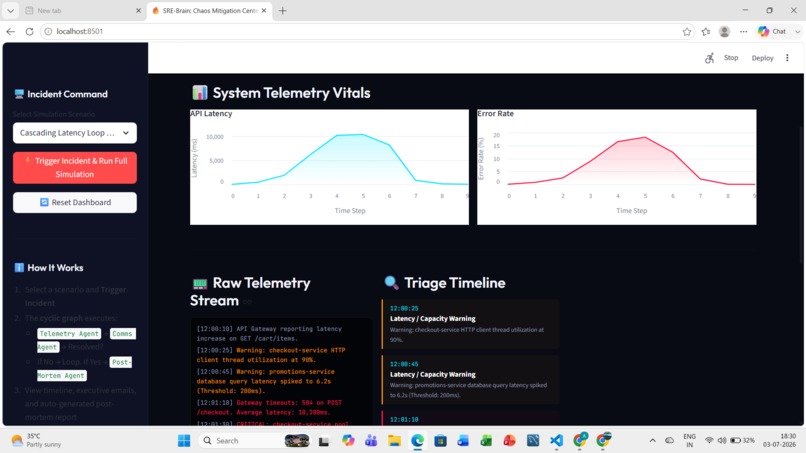This screenshot has width=806, height=453.
Task: Select the 12:00:25 triage timeline entry
Action: (x=470, y=324)
